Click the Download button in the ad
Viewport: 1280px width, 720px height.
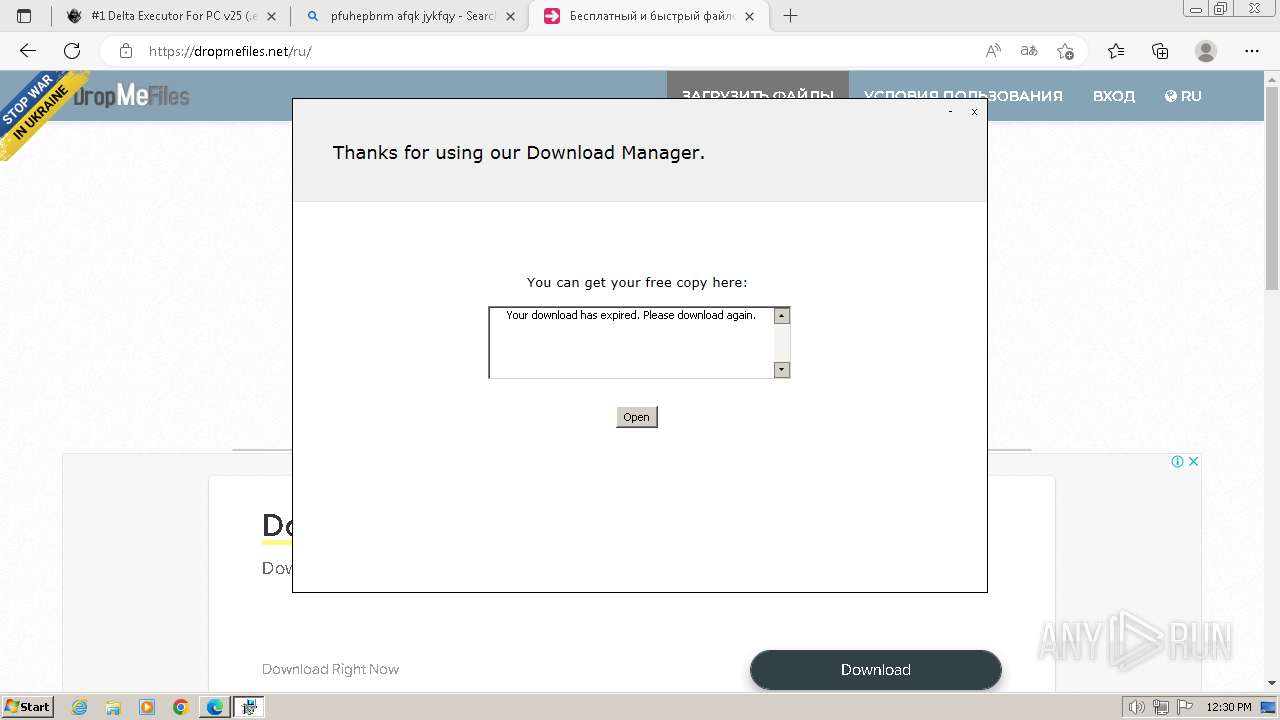(x=875, y=670)
